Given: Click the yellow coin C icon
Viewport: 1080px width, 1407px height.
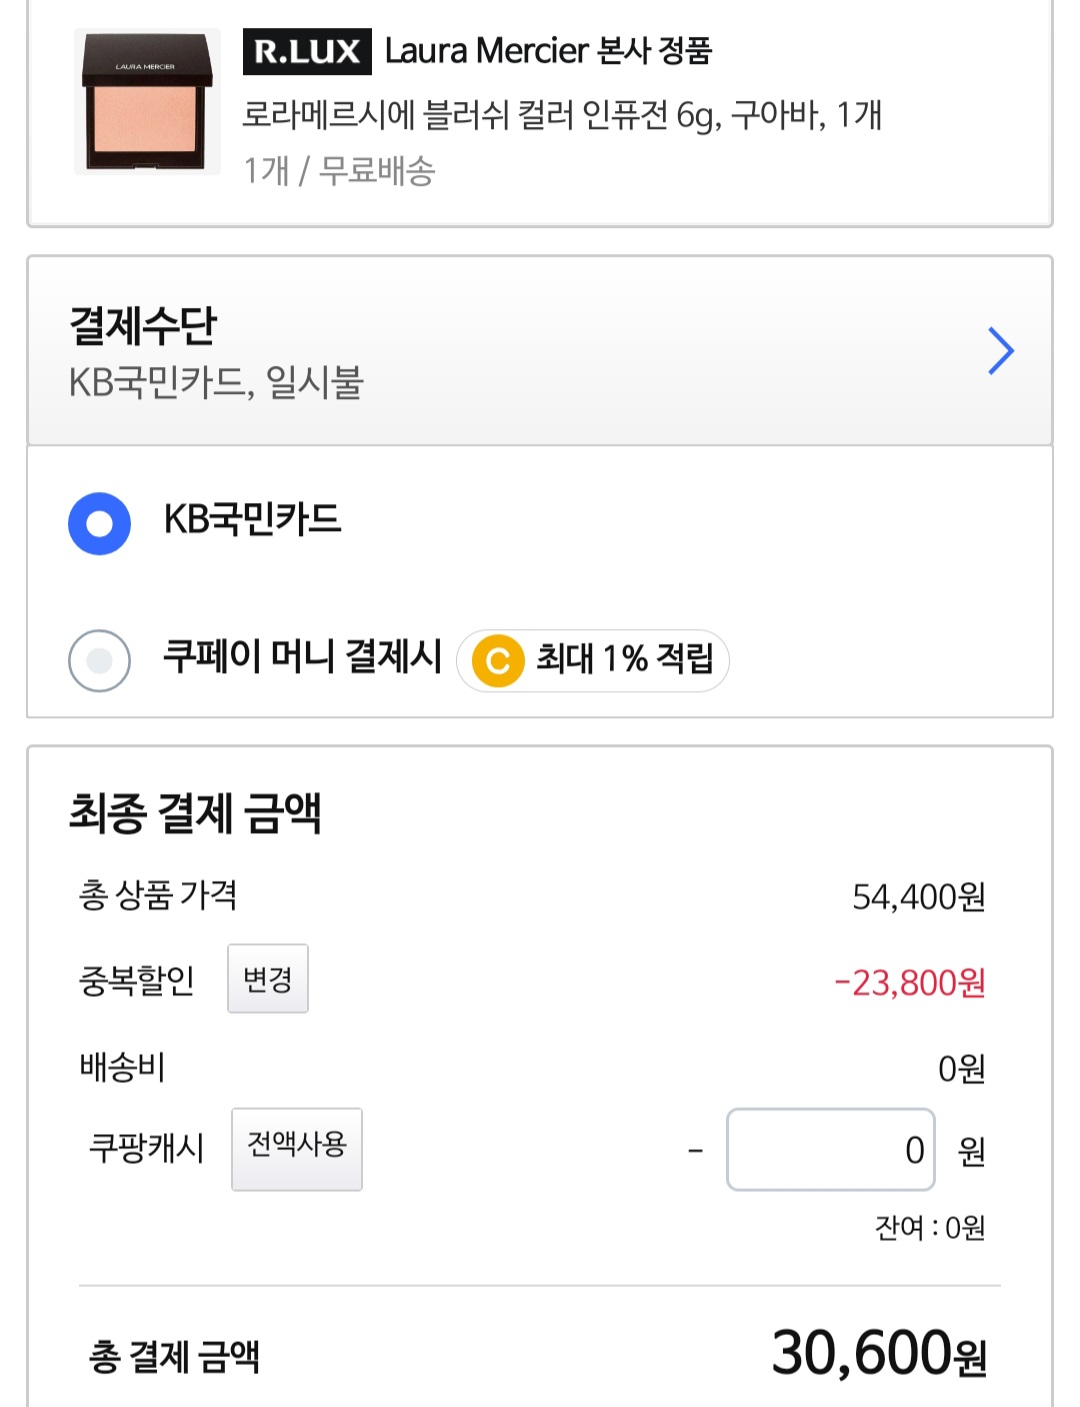Looking at the screenshot, I should click(x=498, y=661).
